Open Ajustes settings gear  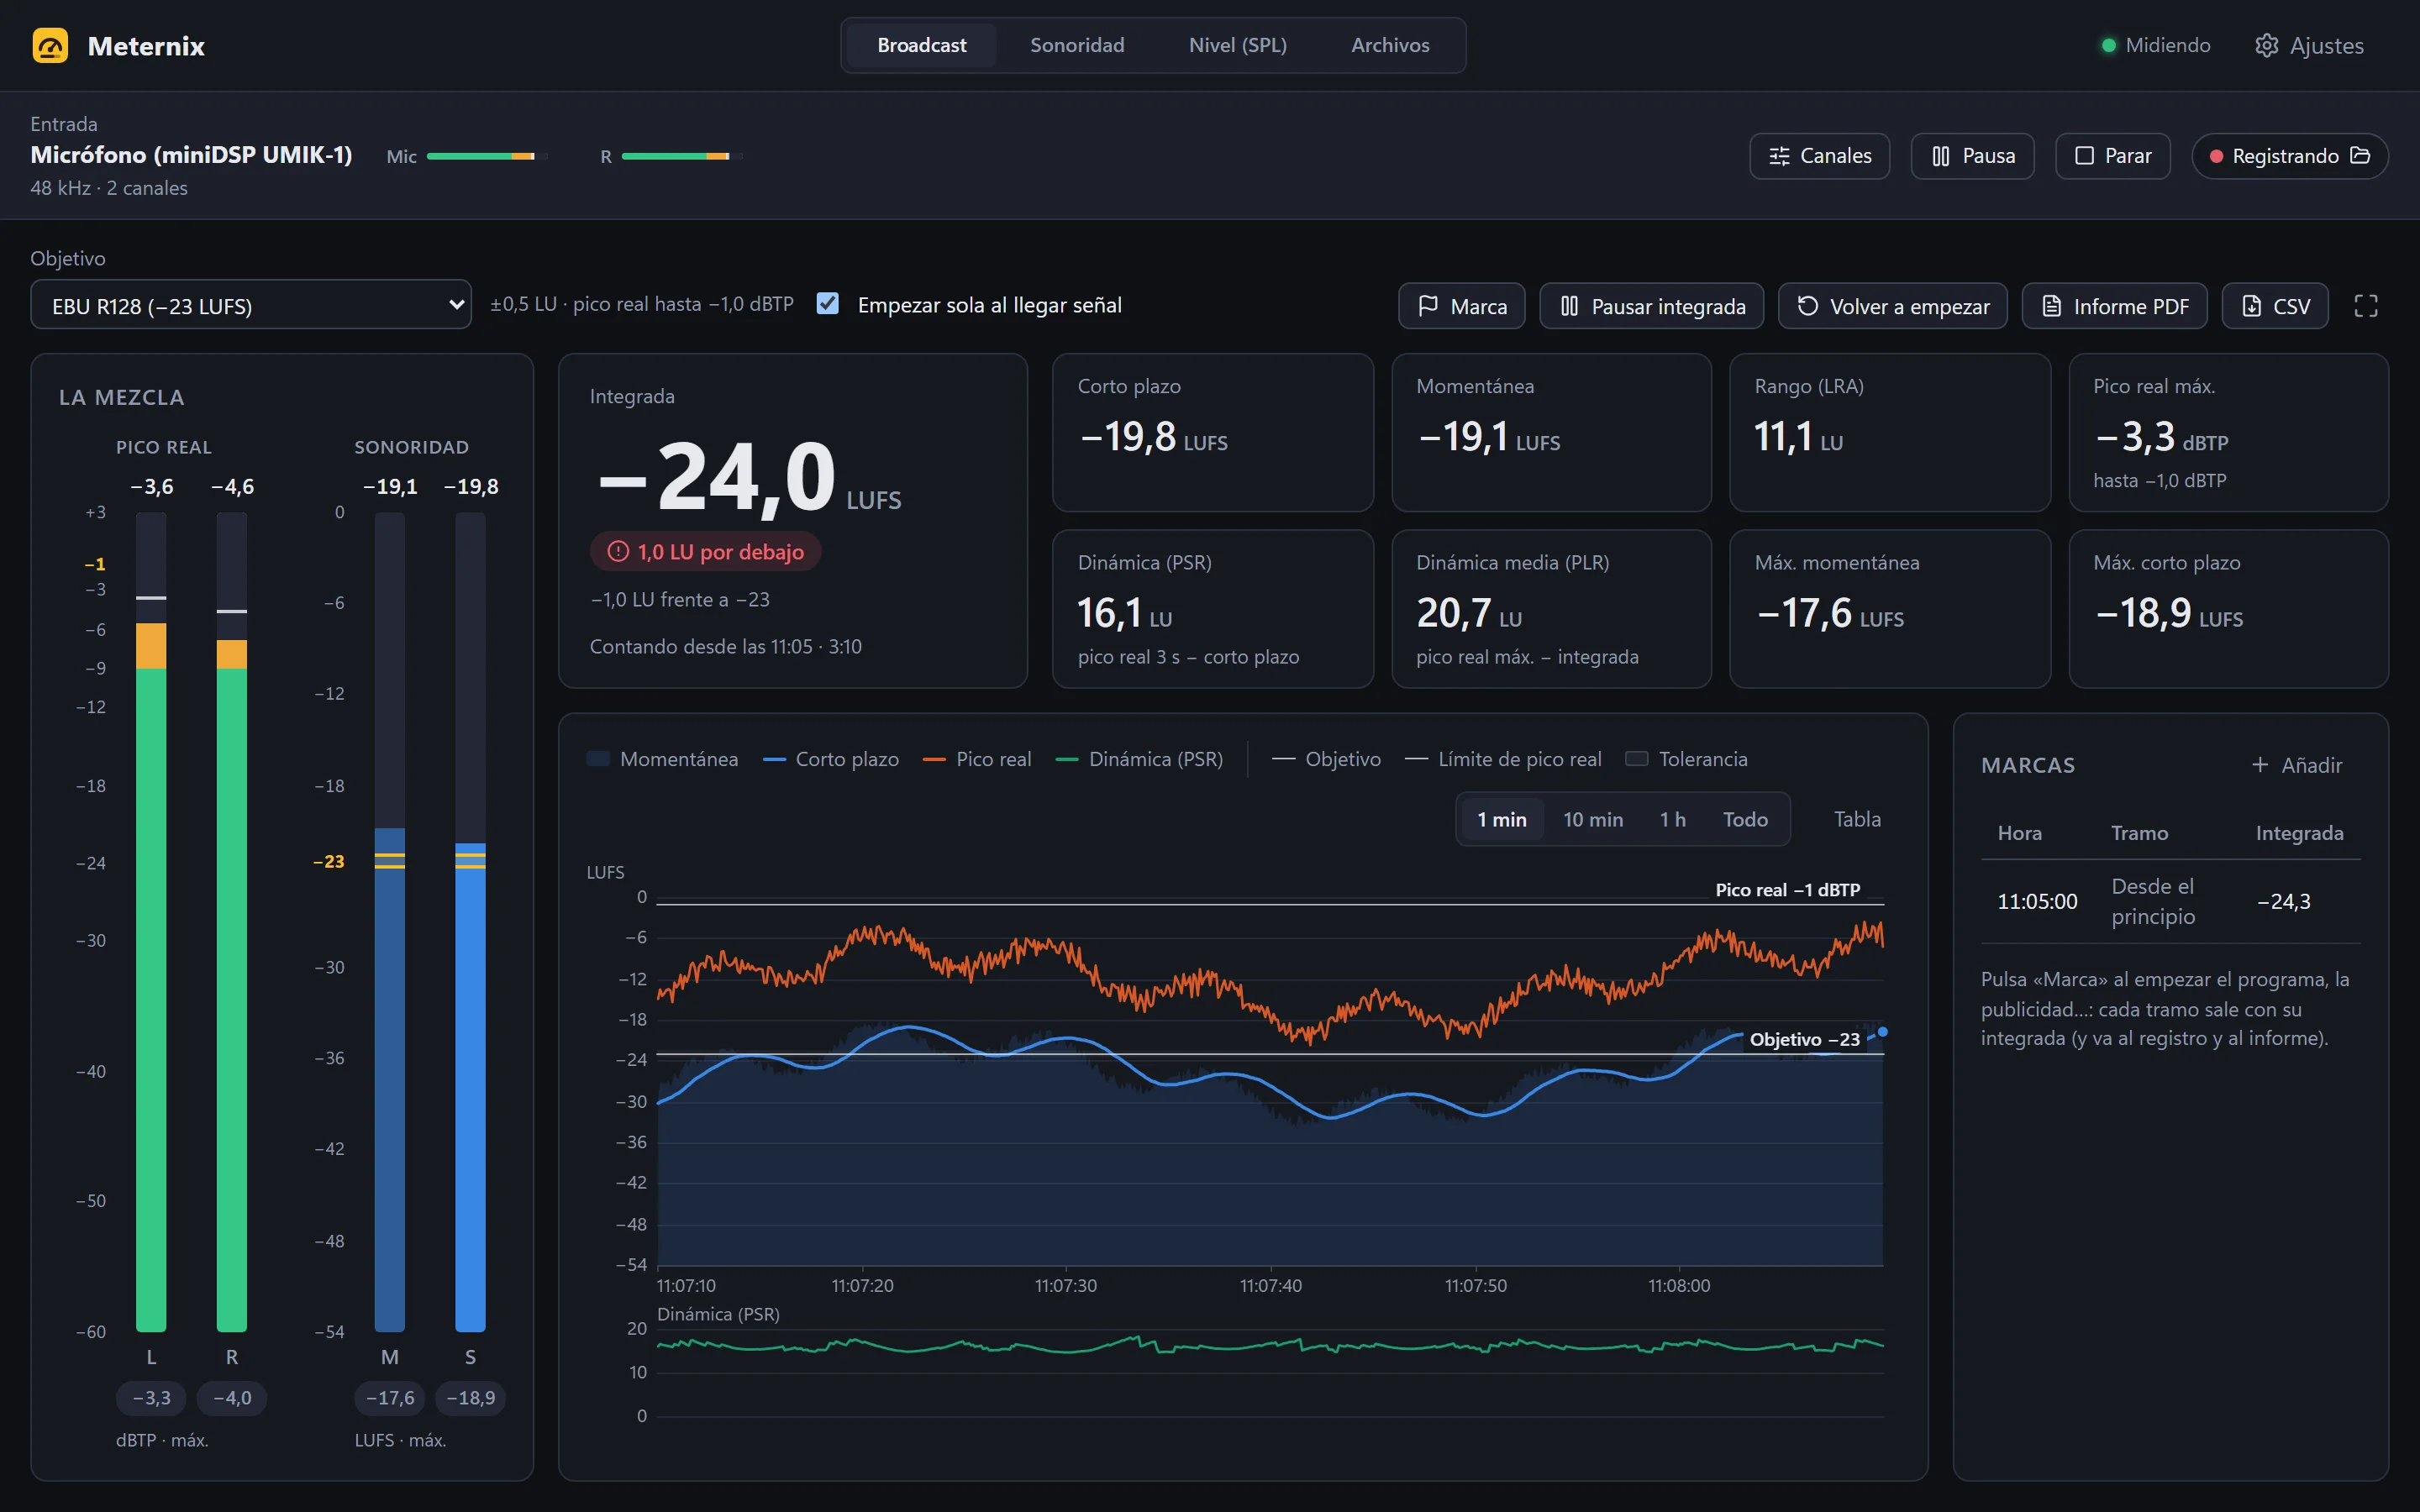[x=2309, y=46]
